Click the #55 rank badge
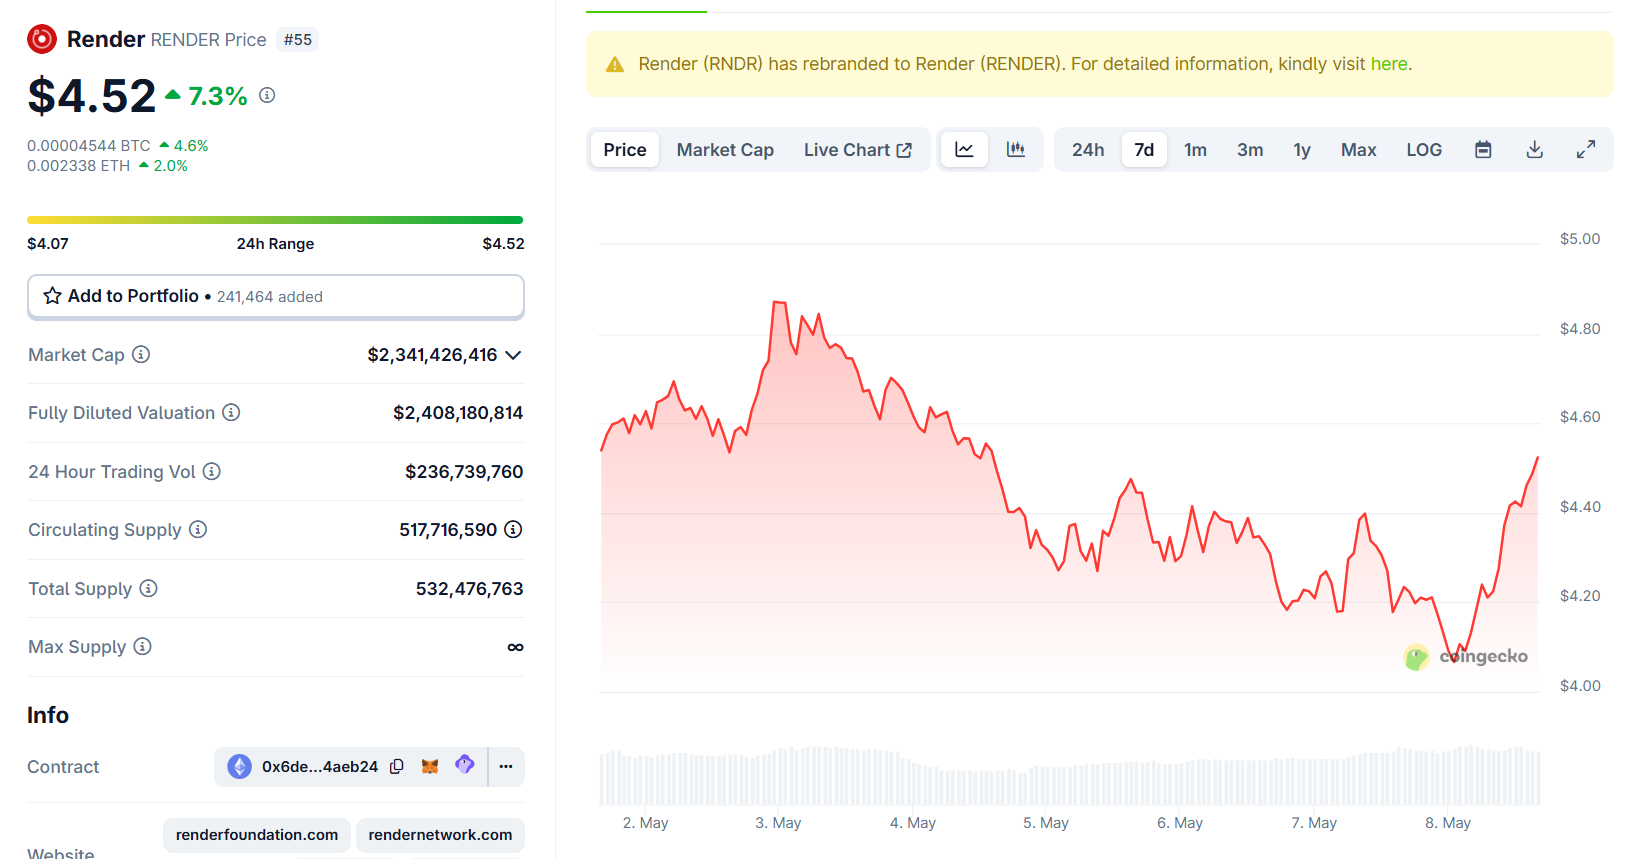Image resolution: width=1639 pixels, height=859 pixels. click(x=297, y=40)
